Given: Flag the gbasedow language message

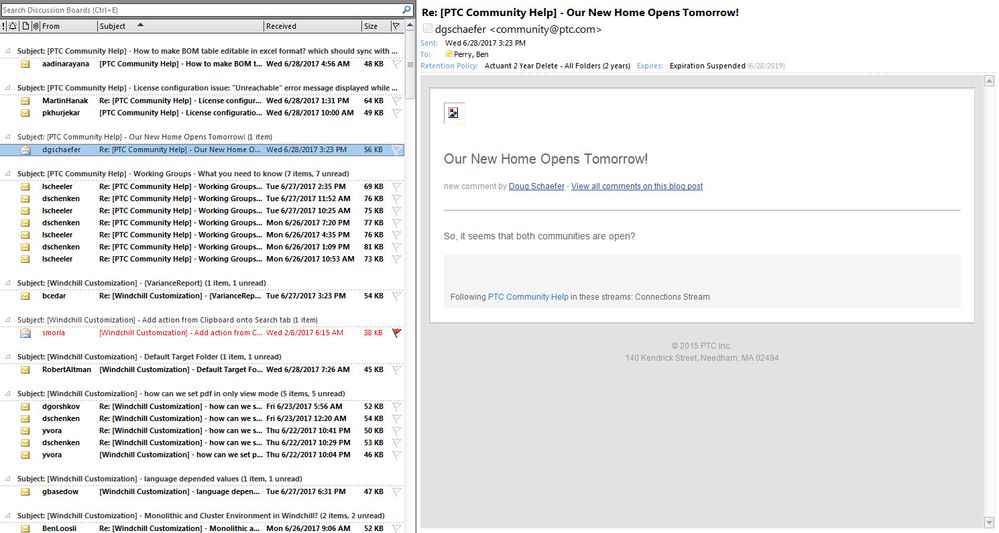Looking at the screenshot, I should tap(396, 492).
